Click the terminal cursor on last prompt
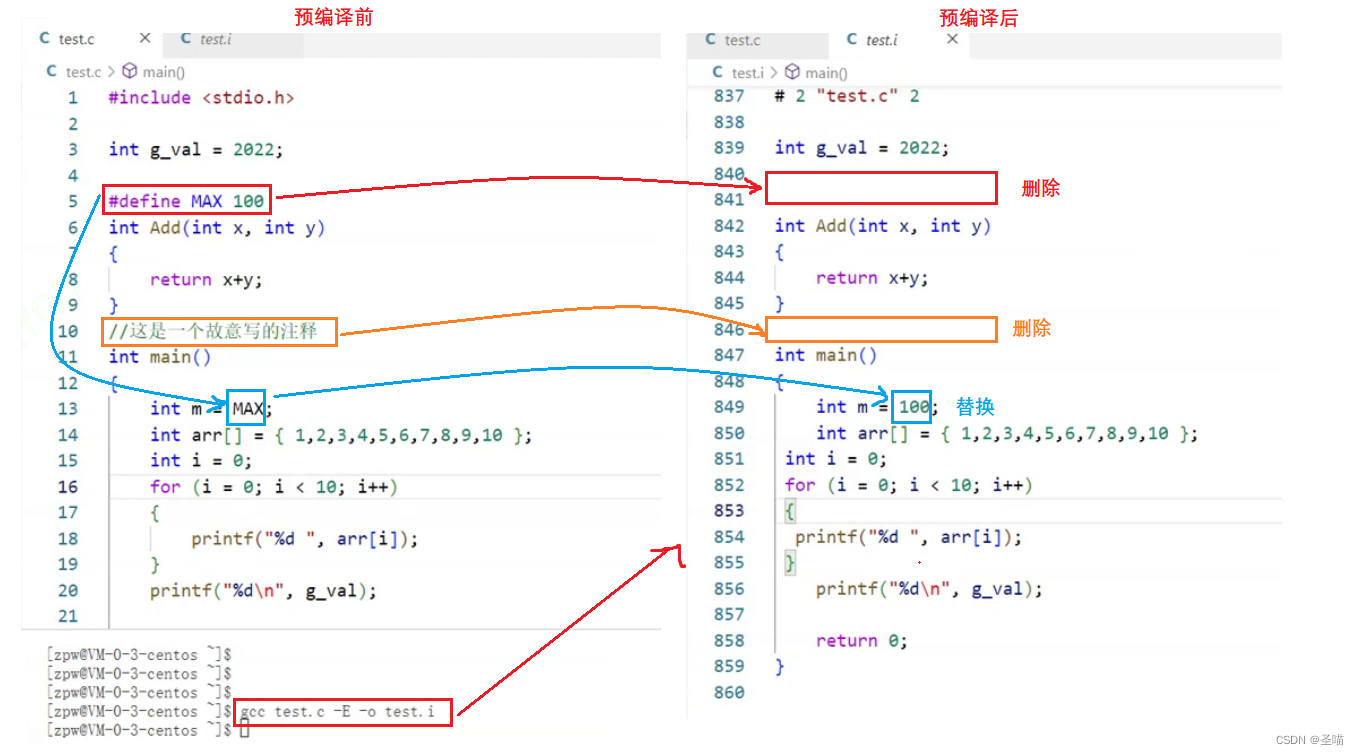1359x755 pixels. 244,732
